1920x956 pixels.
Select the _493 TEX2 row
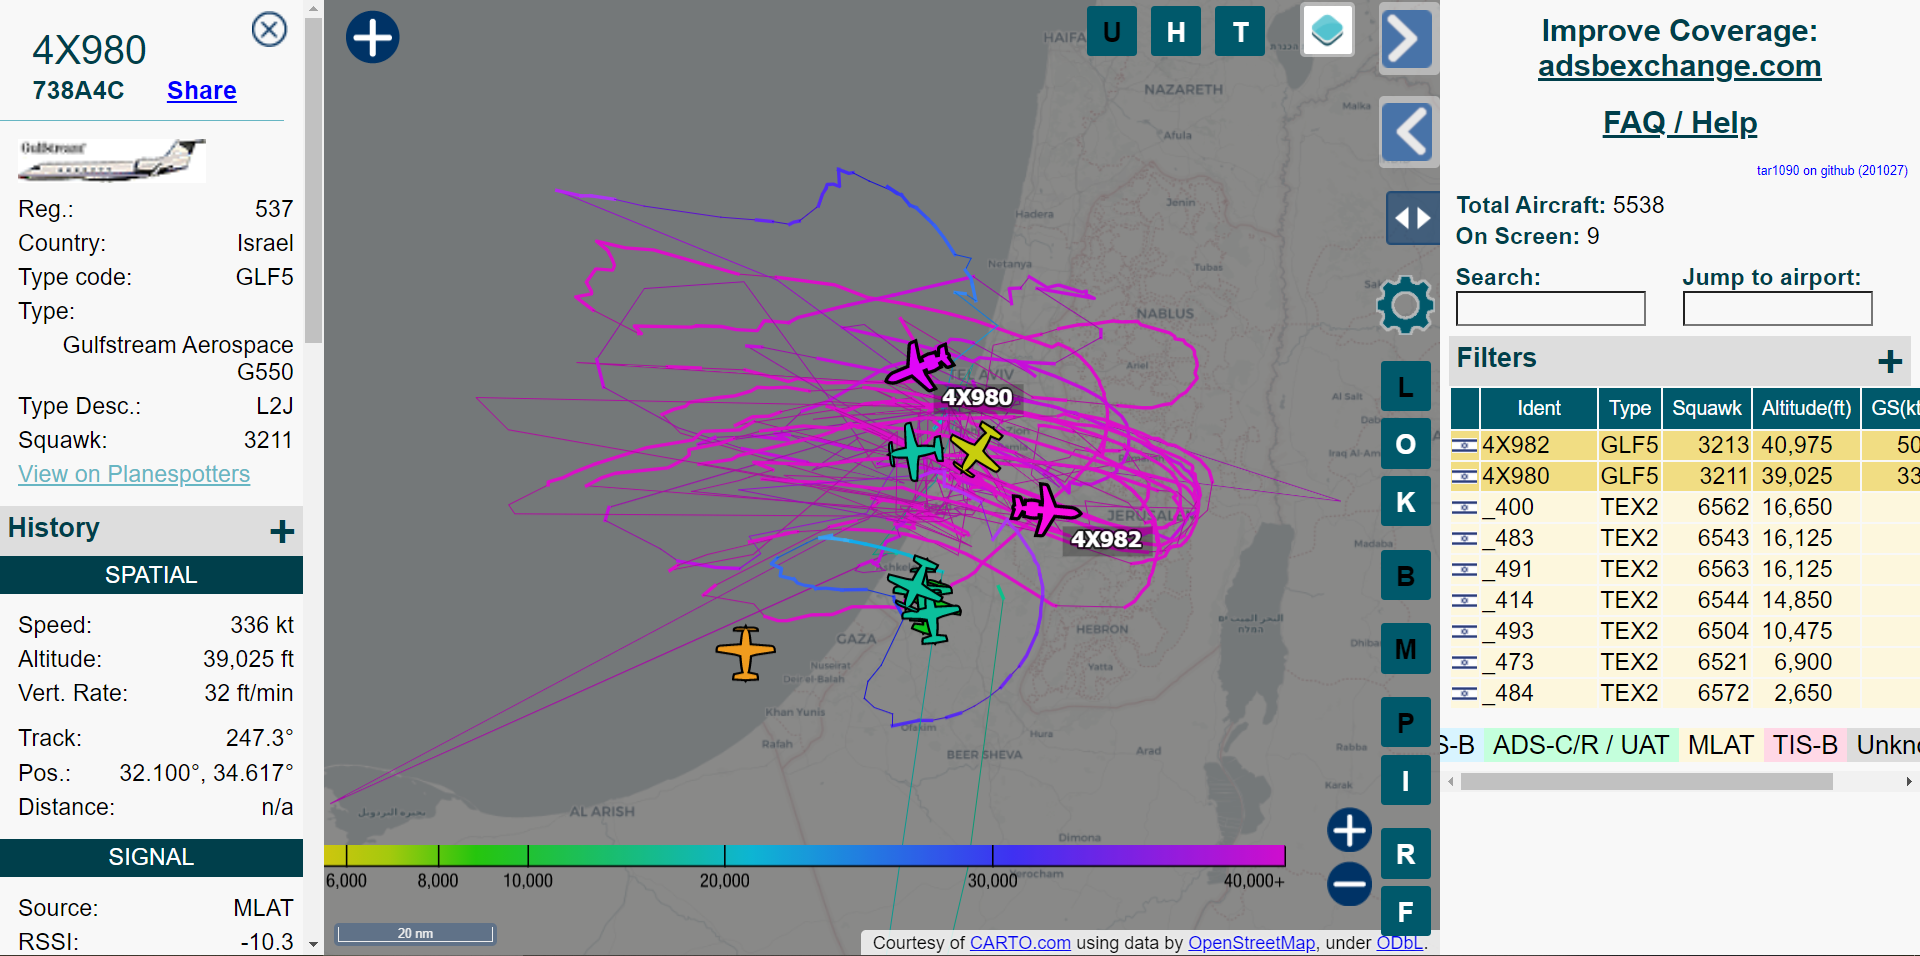(1685, 631)
